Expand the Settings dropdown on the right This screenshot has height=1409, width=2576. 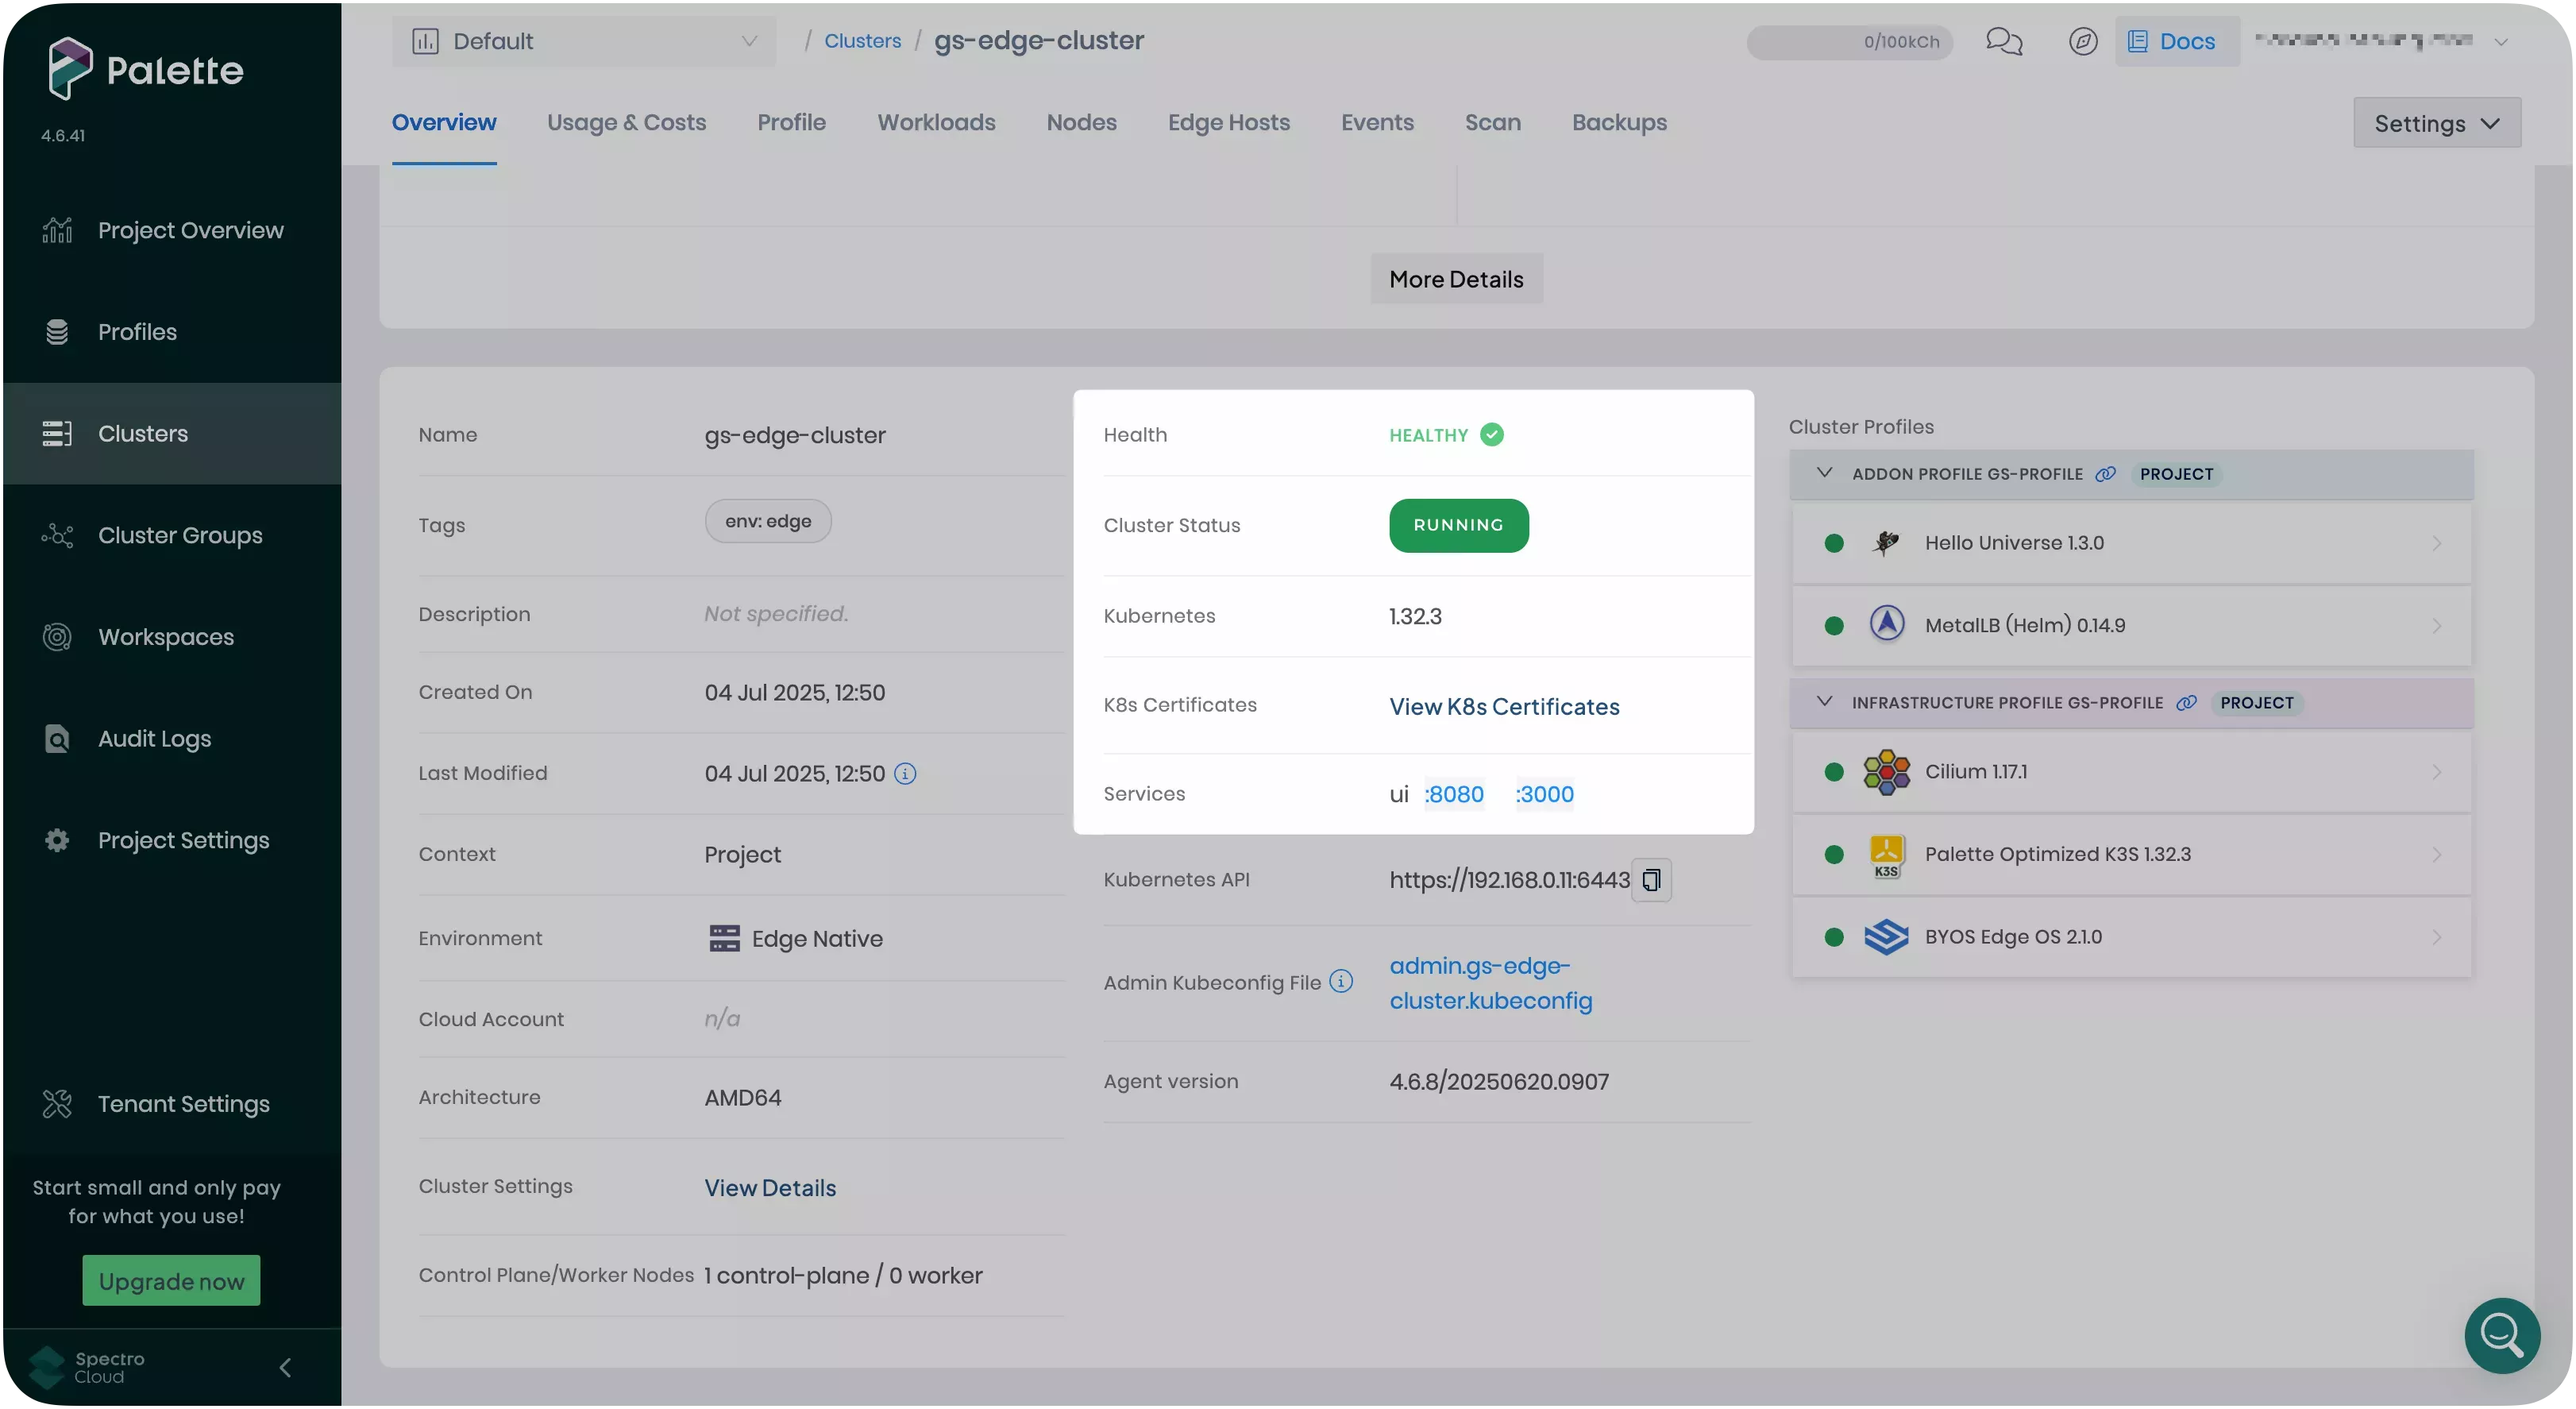click(x=2437, y=122)
